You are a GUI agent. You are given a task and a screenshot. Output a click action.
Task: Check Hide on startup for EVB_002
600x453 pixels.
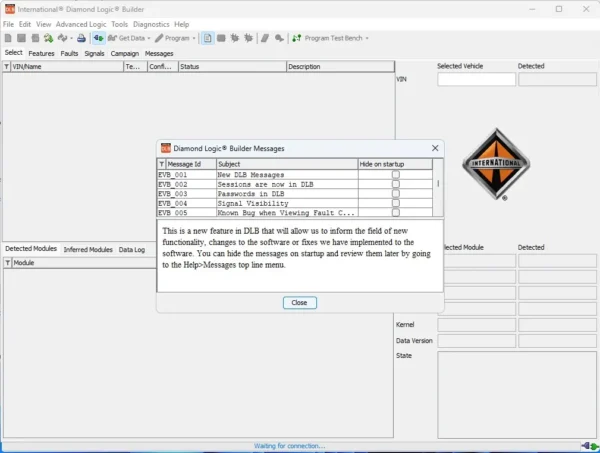[396, 184]
